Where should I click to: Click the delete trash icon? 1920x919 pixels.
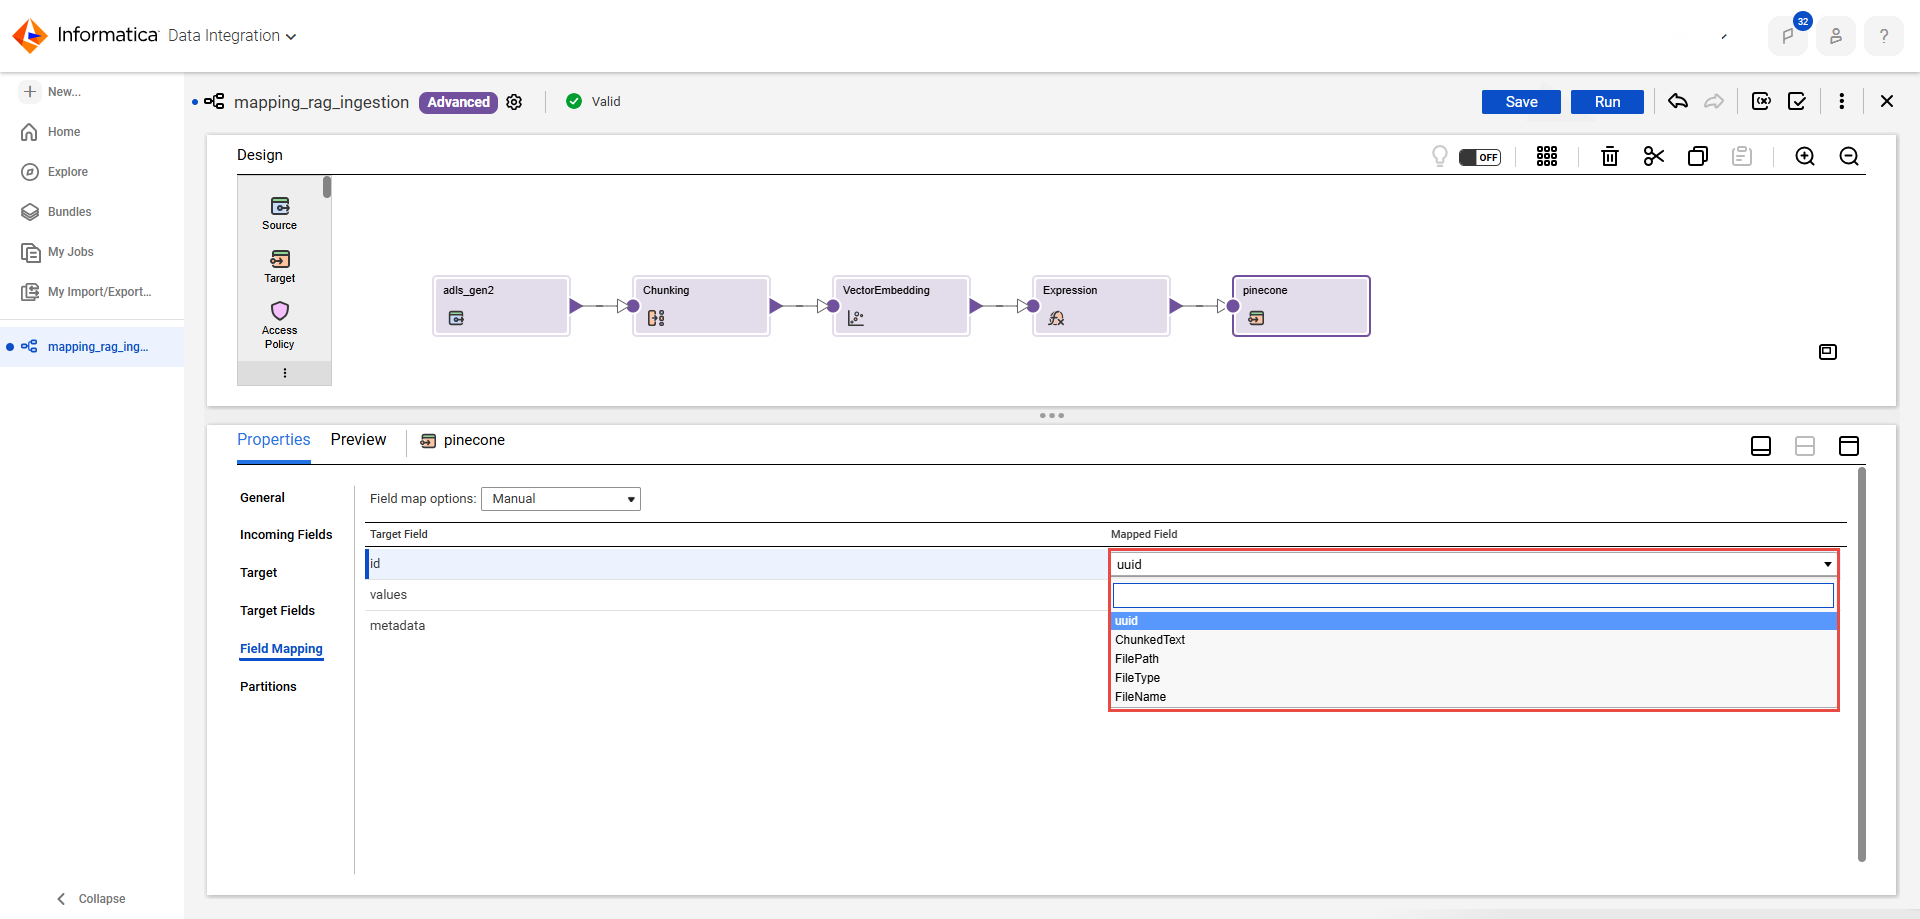click(x=1610, y=156)
